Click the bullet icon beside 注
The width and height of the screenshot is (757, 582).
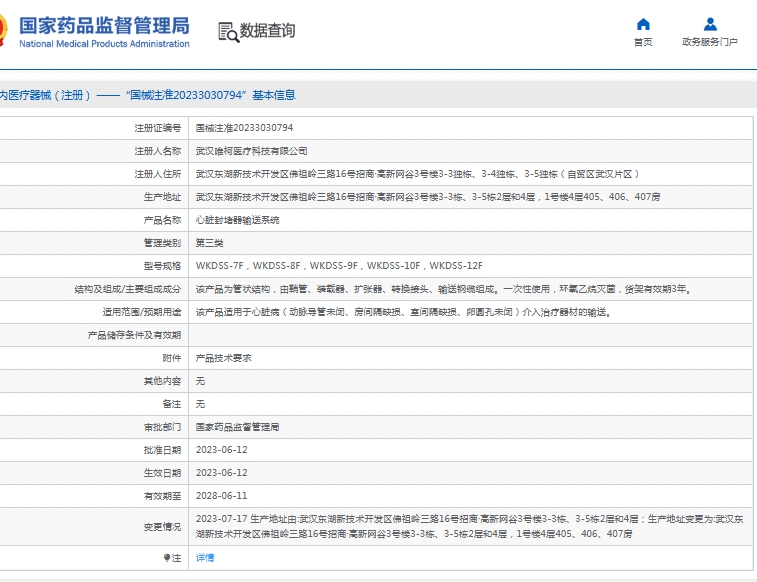[167, 558]
